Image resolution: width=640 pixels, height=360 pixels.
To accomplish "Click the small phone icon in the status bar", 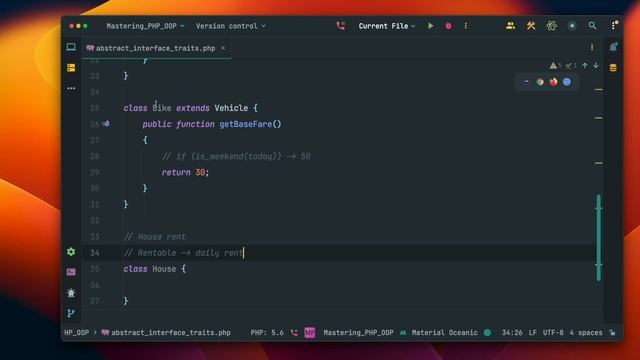I will pyautogui.click(x=294, y=333).
